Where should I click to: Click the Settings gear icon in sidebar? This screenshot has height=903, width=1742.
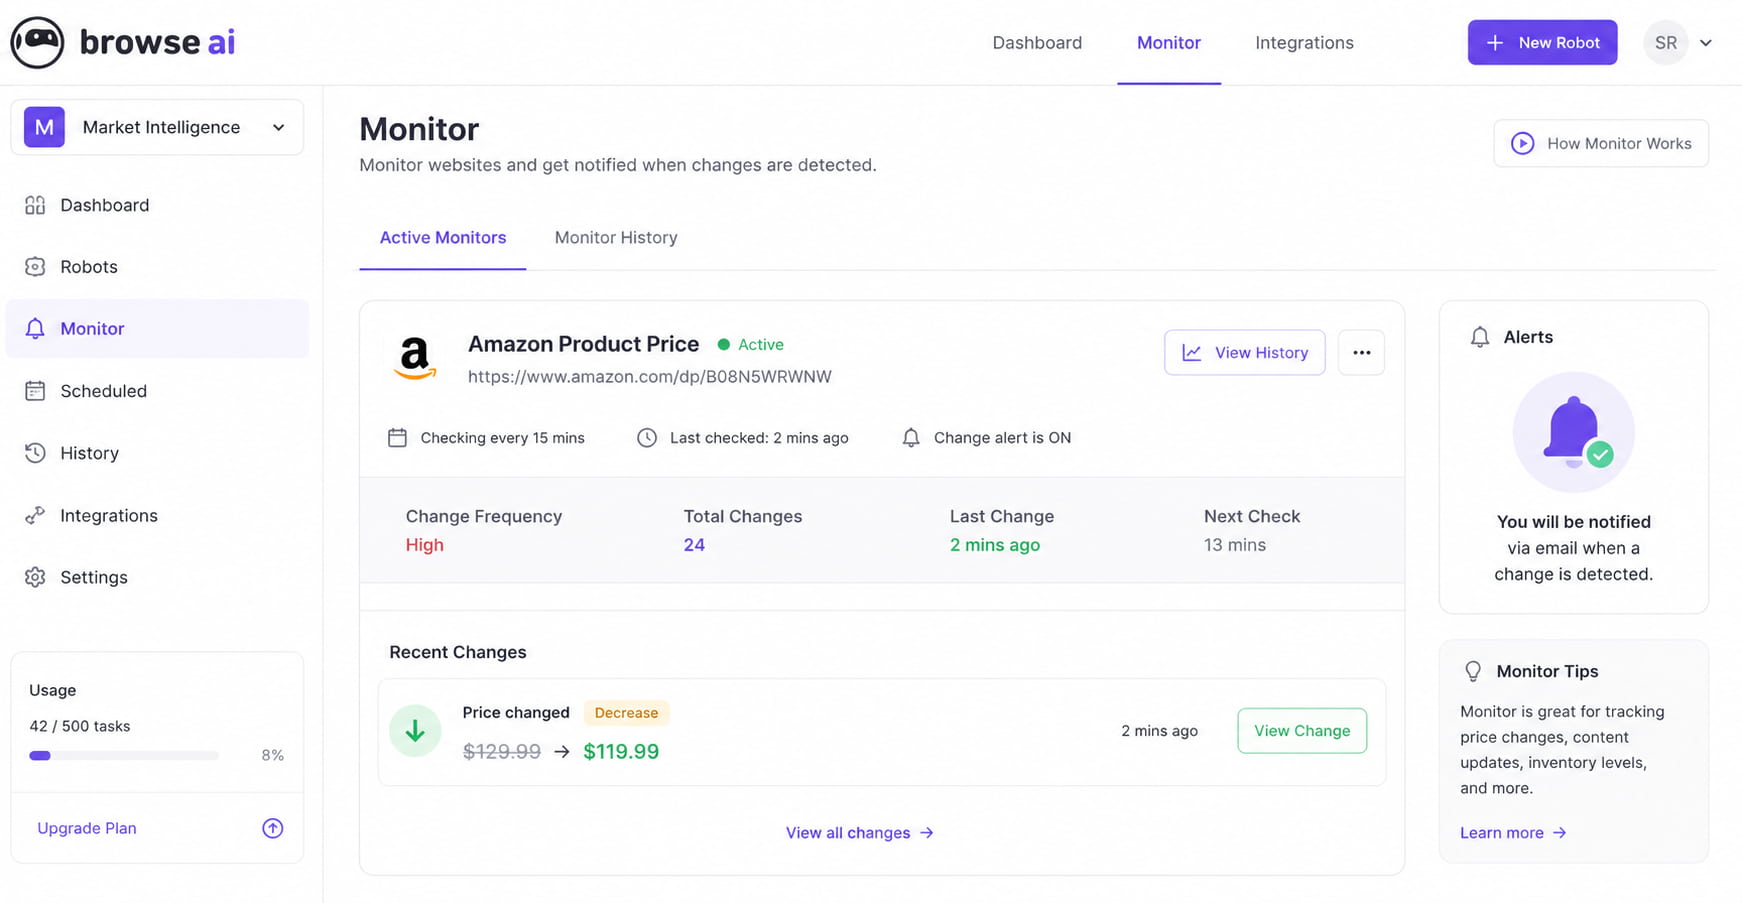point(35,577)
